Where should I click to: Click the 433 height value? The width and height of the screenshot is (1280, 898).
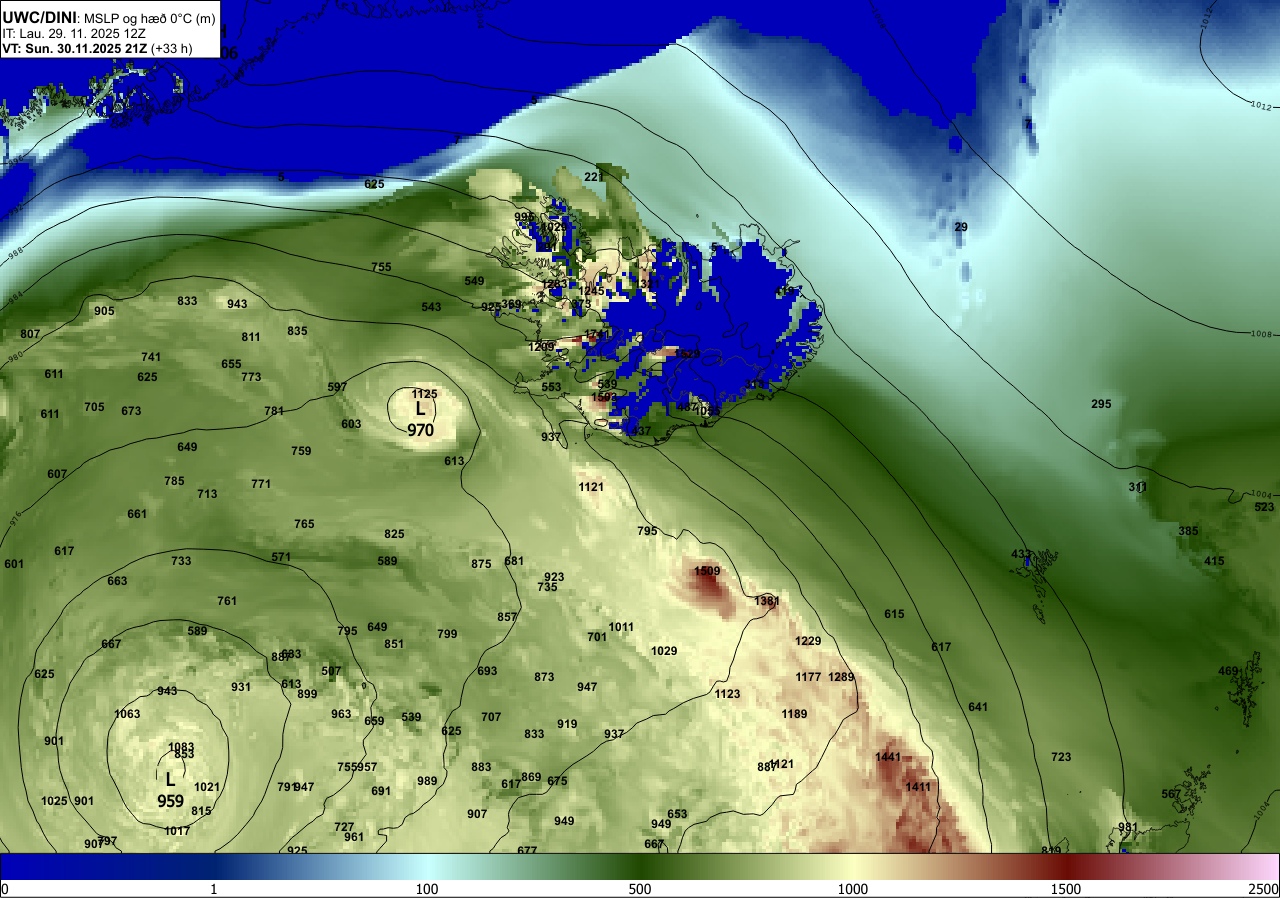[1021, 554]
